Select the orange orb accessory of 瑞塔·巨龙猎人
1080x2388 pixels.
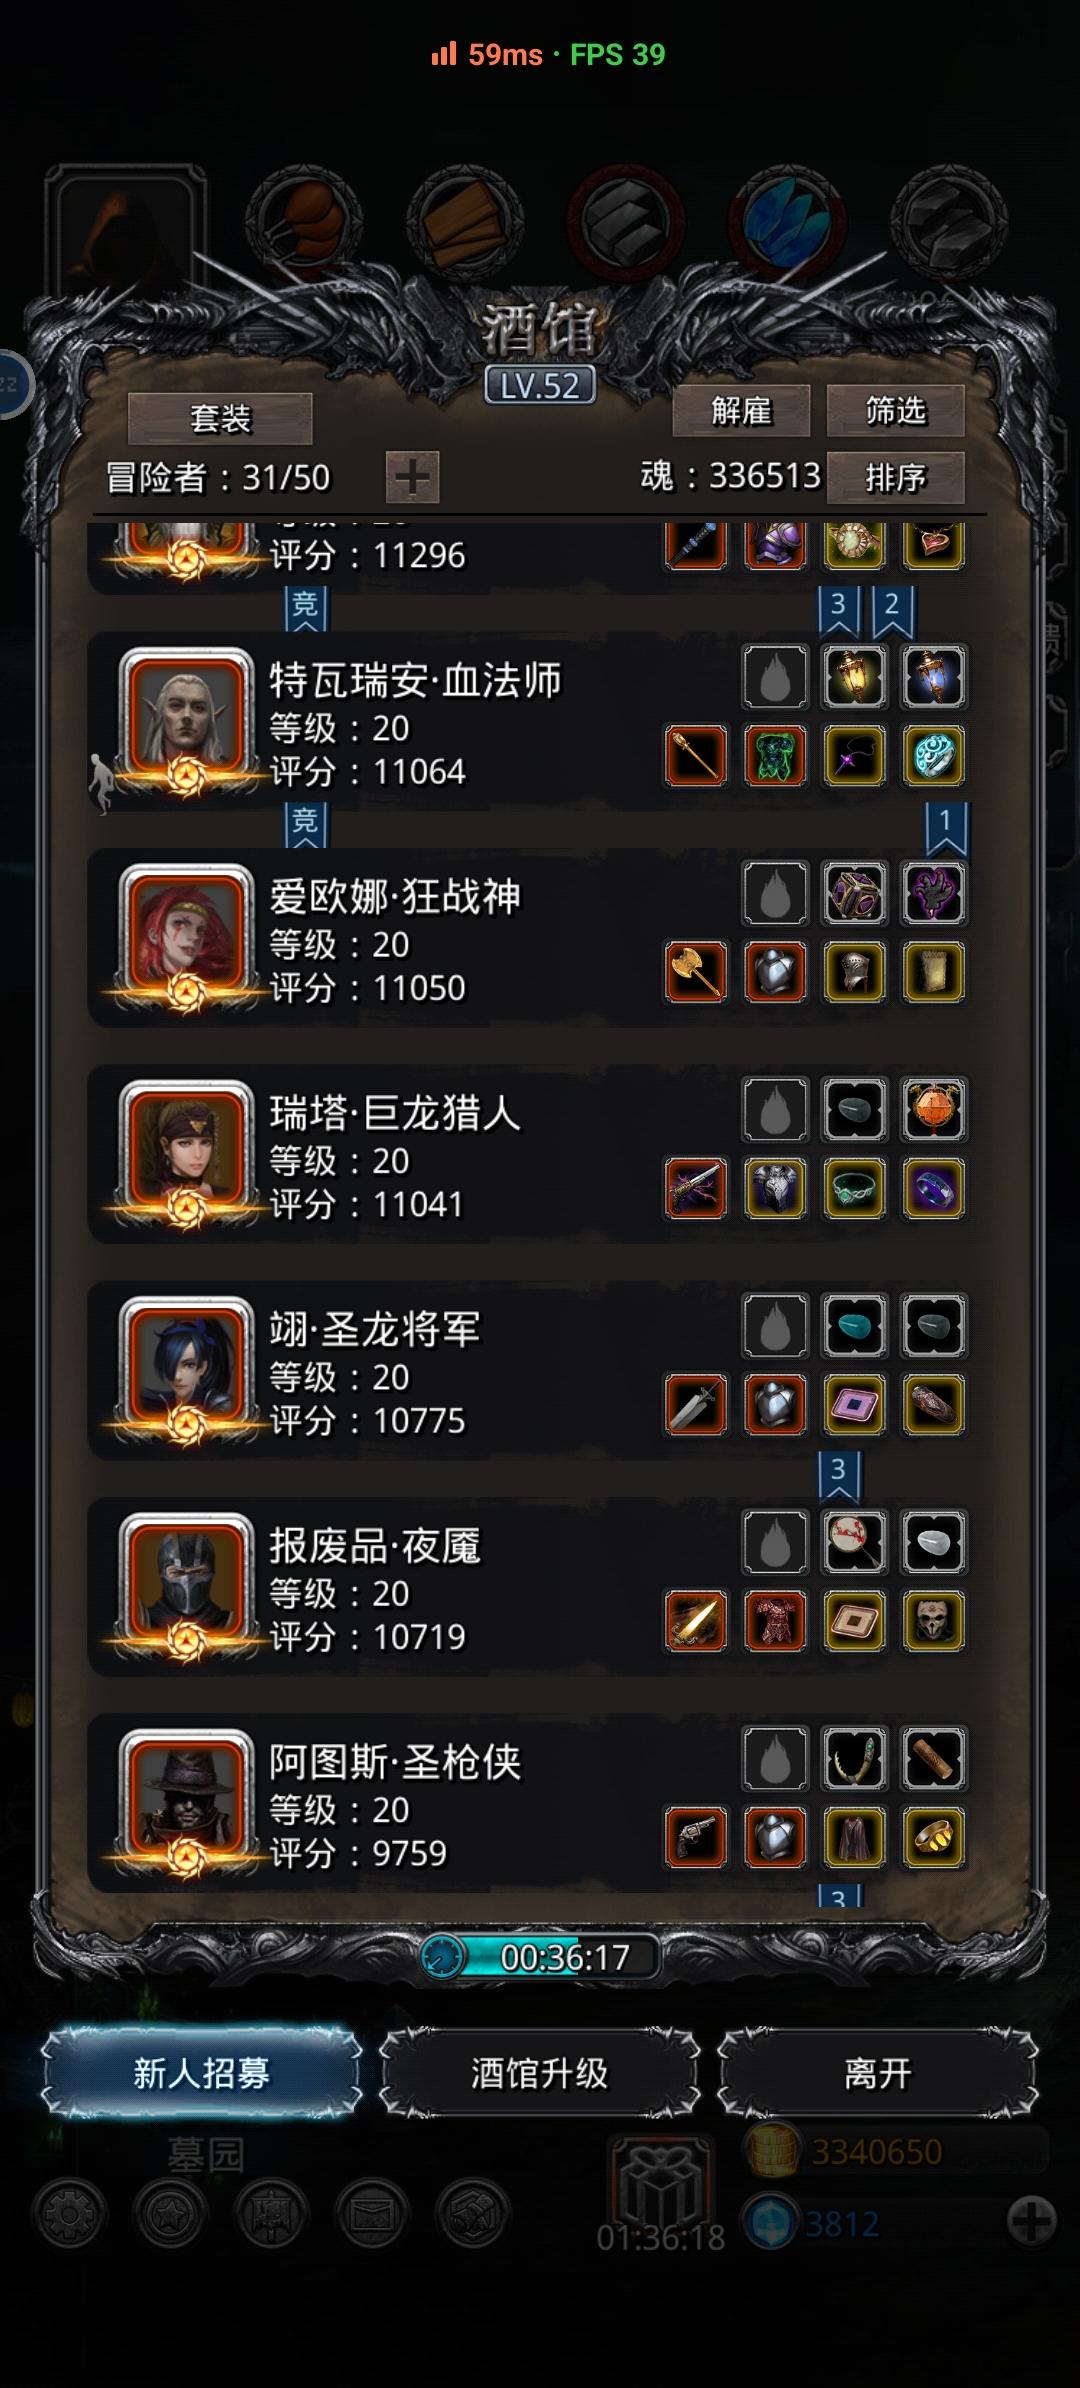(x=933, y=1109)
